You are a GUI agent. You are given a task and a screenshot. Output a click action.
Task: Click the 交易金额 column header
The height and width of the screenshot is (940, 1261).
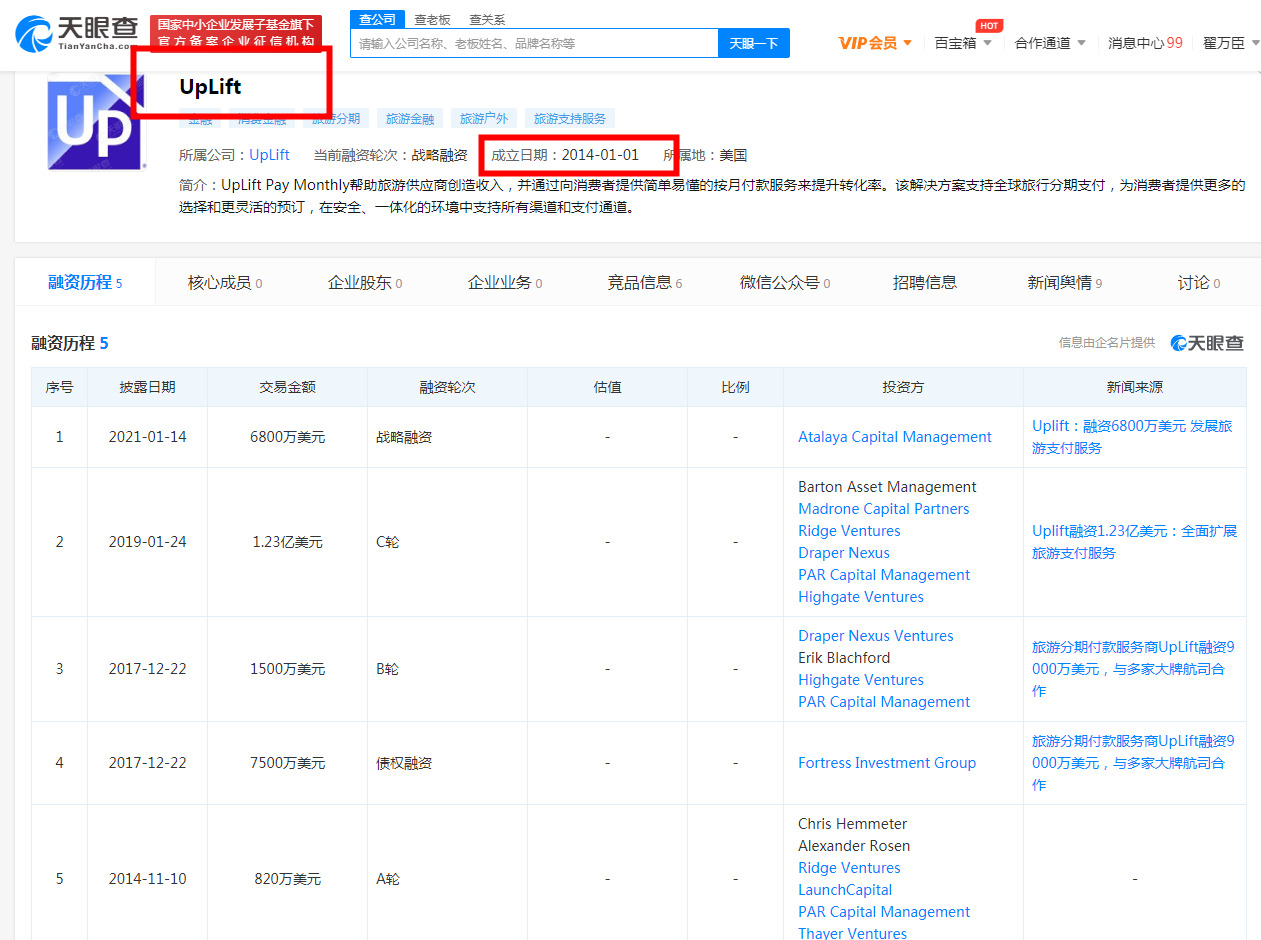pyautogui.click(x=288, y=387)
